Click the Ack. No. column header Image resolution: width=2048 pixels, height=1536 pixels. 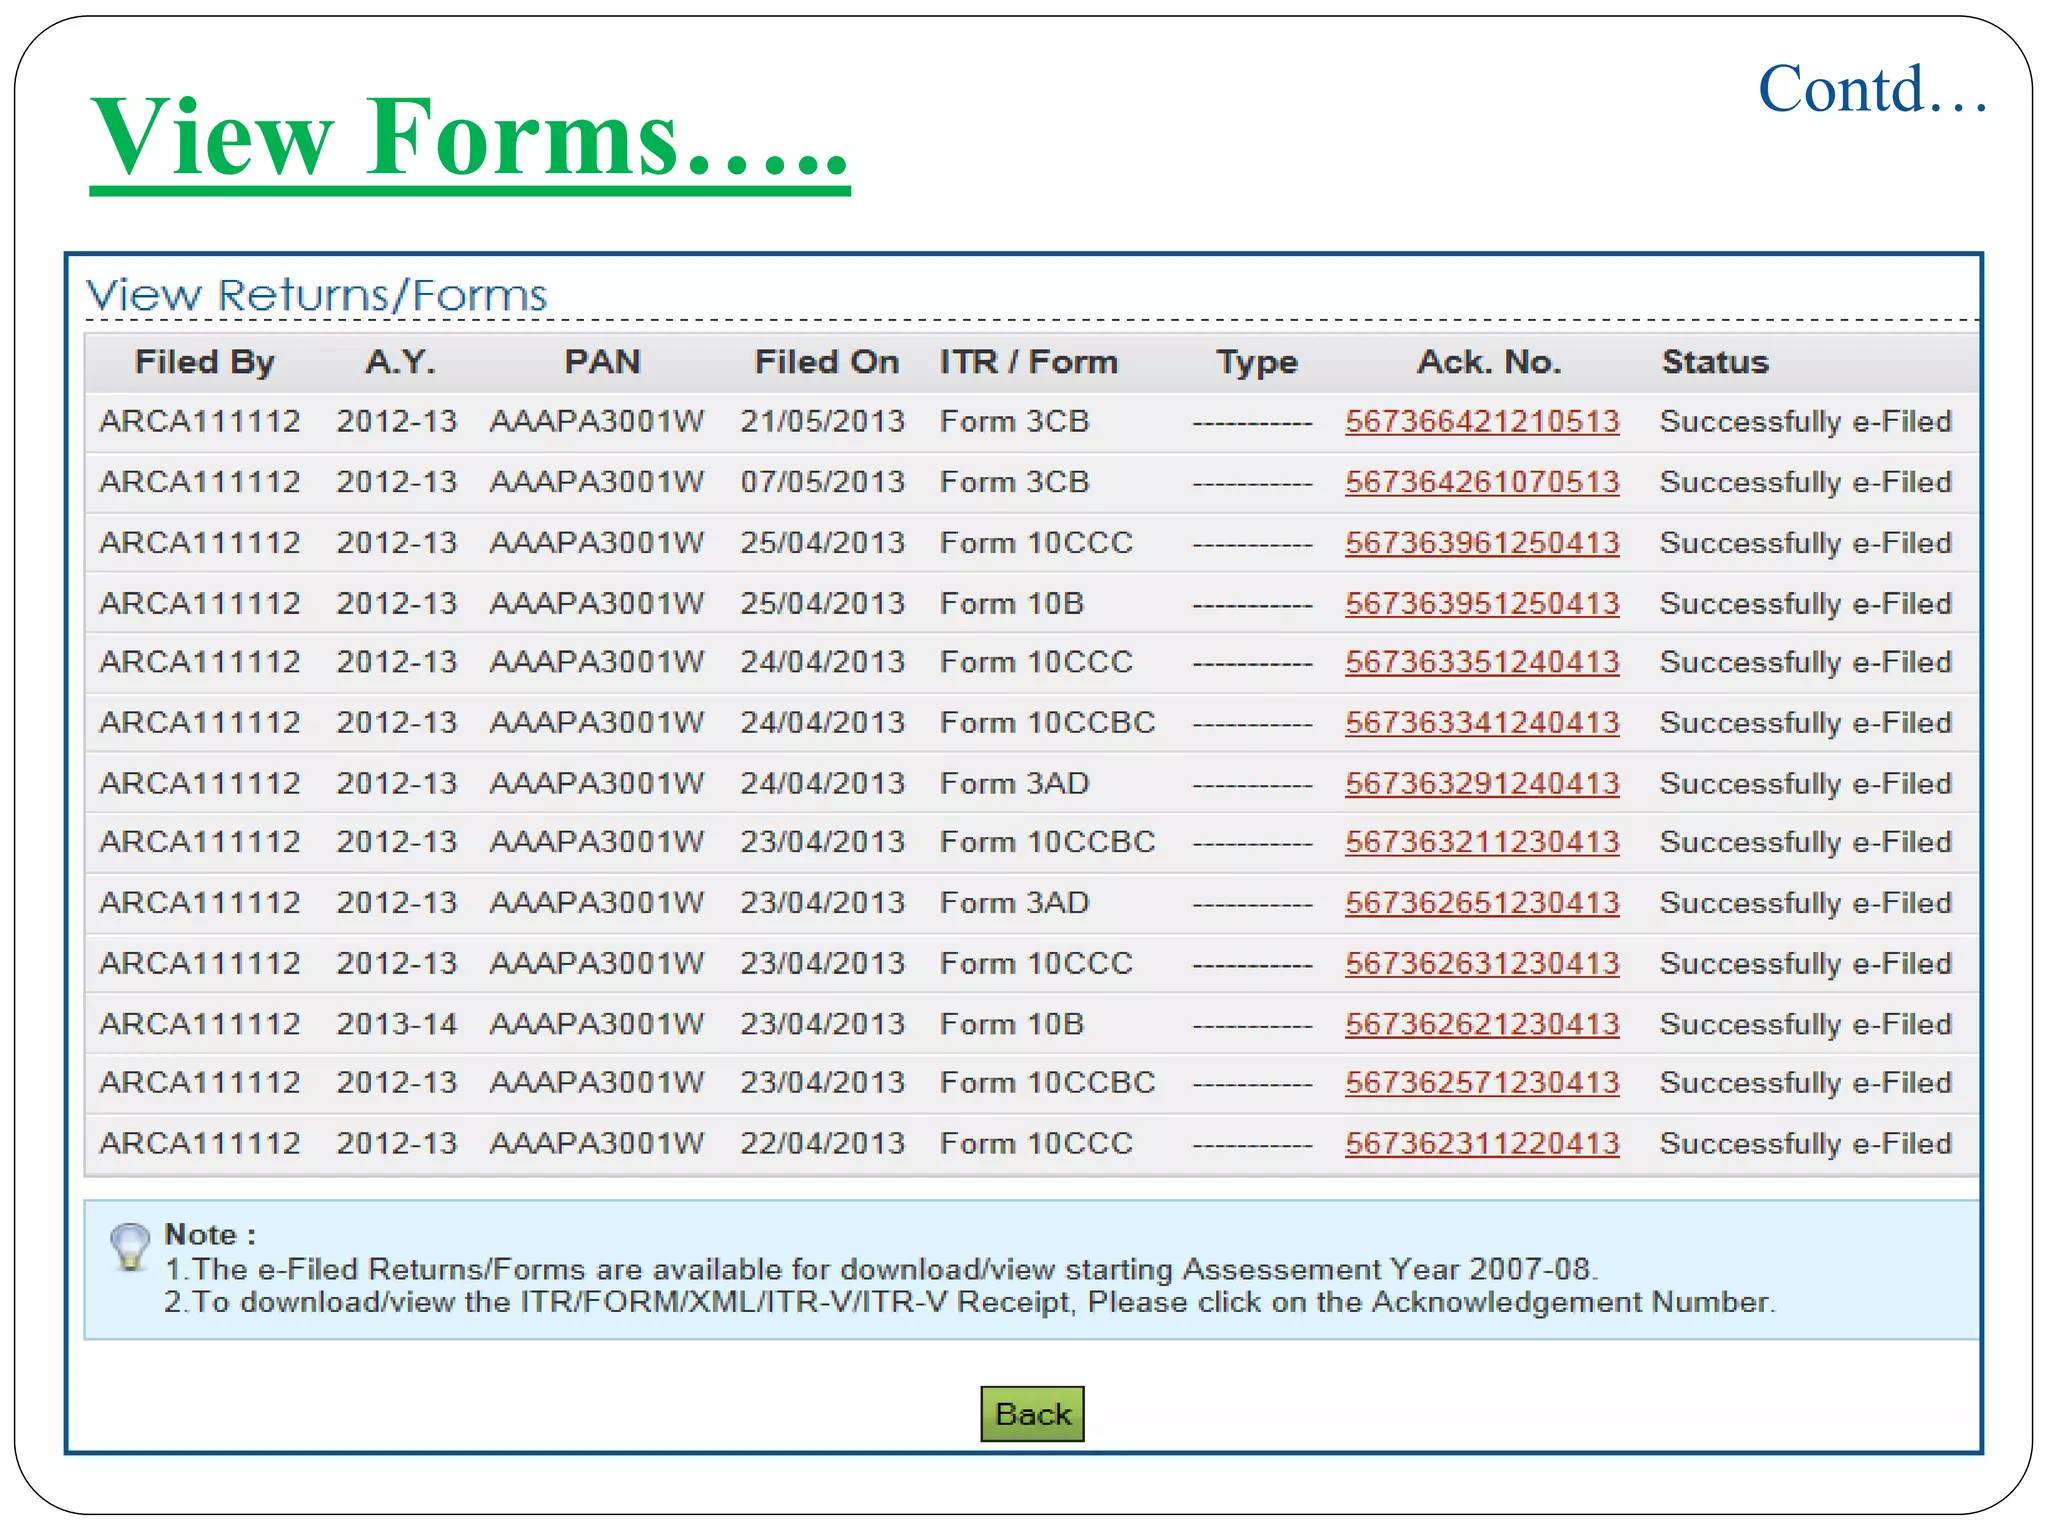point(1490,362)
